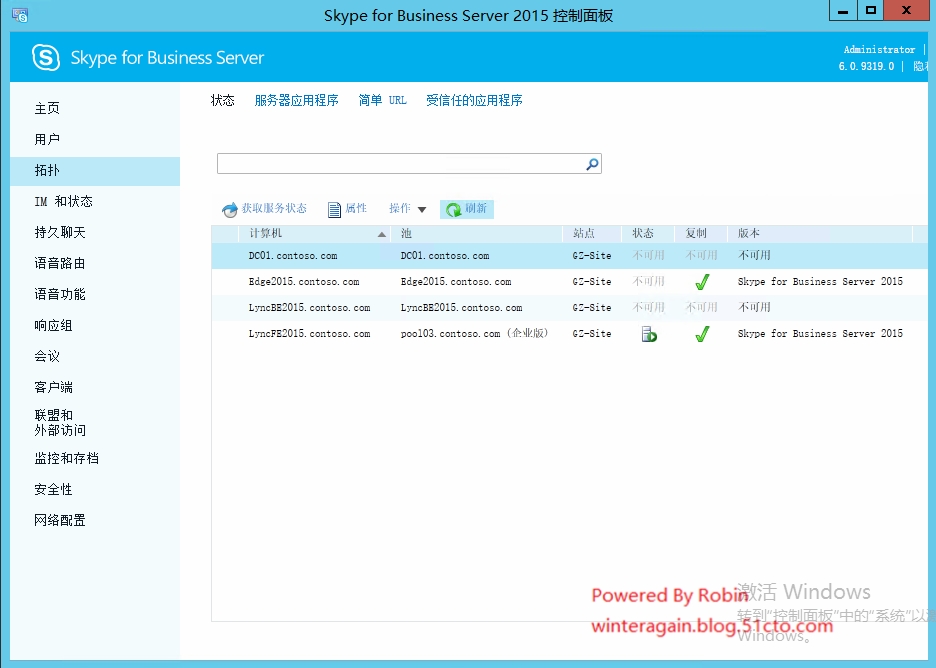The width and height of the screenshot is (936, 668).
Task: Click version cell of LyncFE2015 row
Action: [x=820, y=334]
